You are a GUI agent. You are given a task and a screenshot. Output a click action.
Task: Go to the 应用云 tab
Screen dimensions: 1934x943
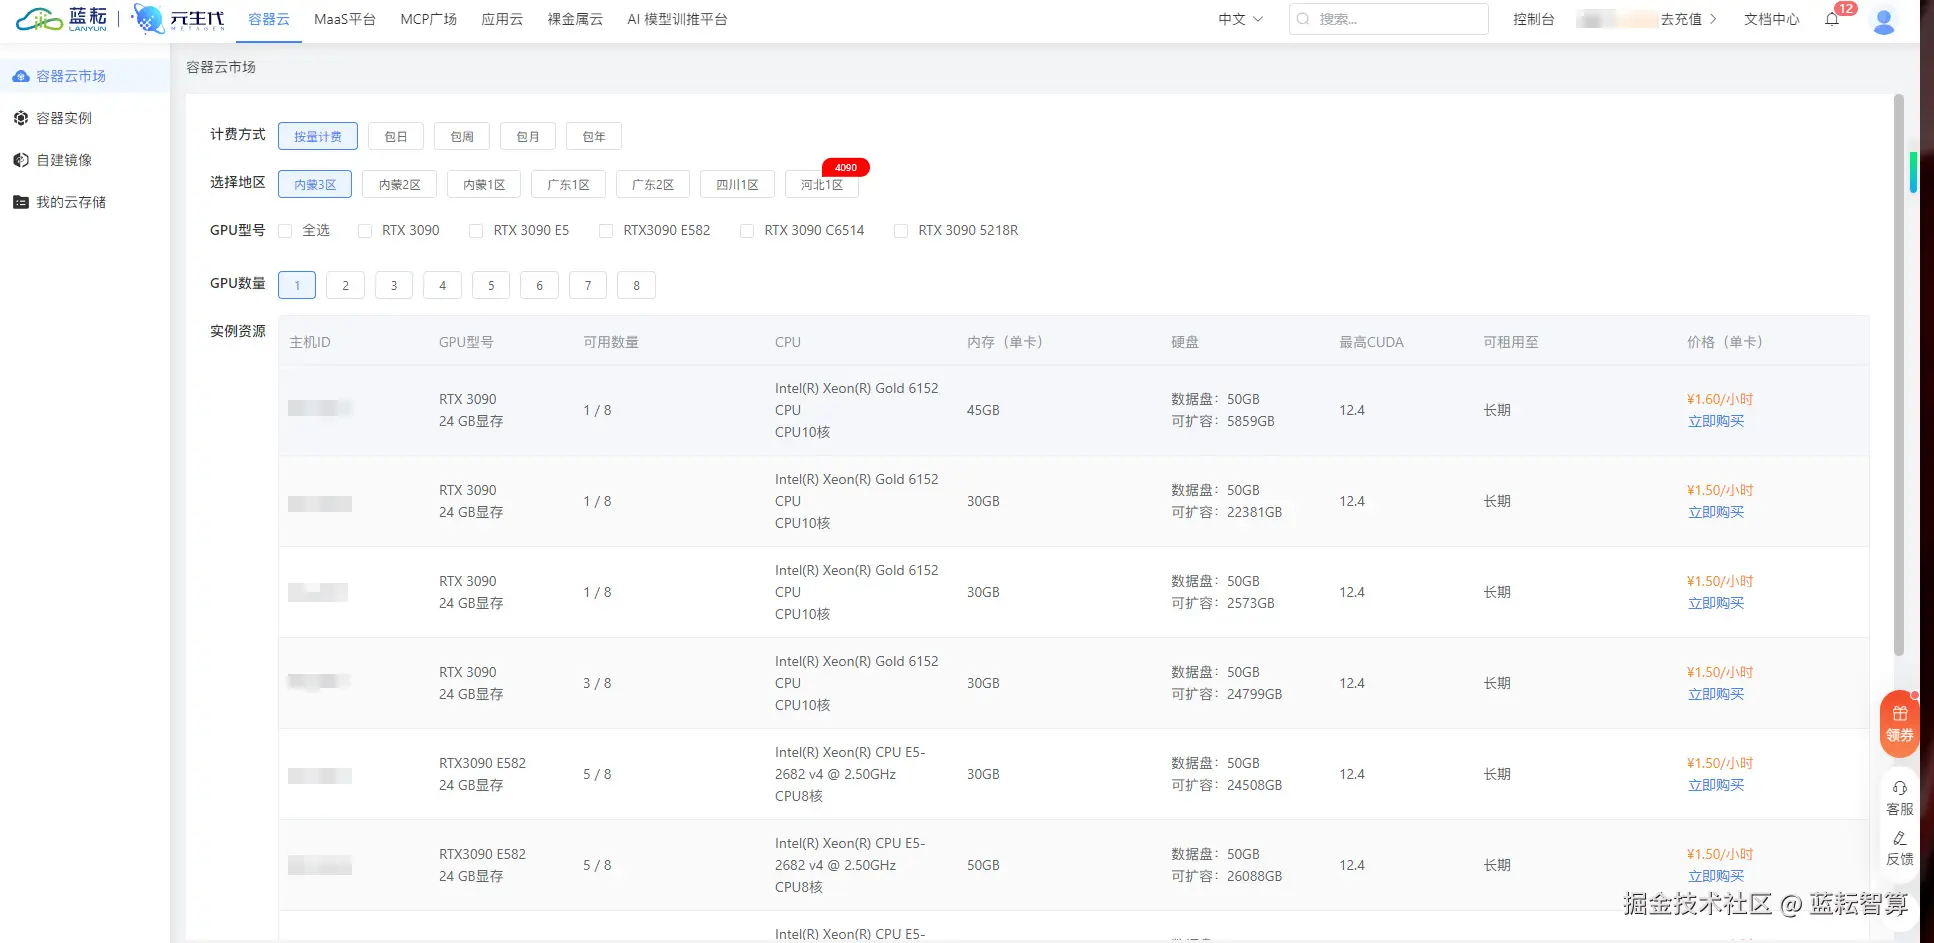(x=502, y=19)
